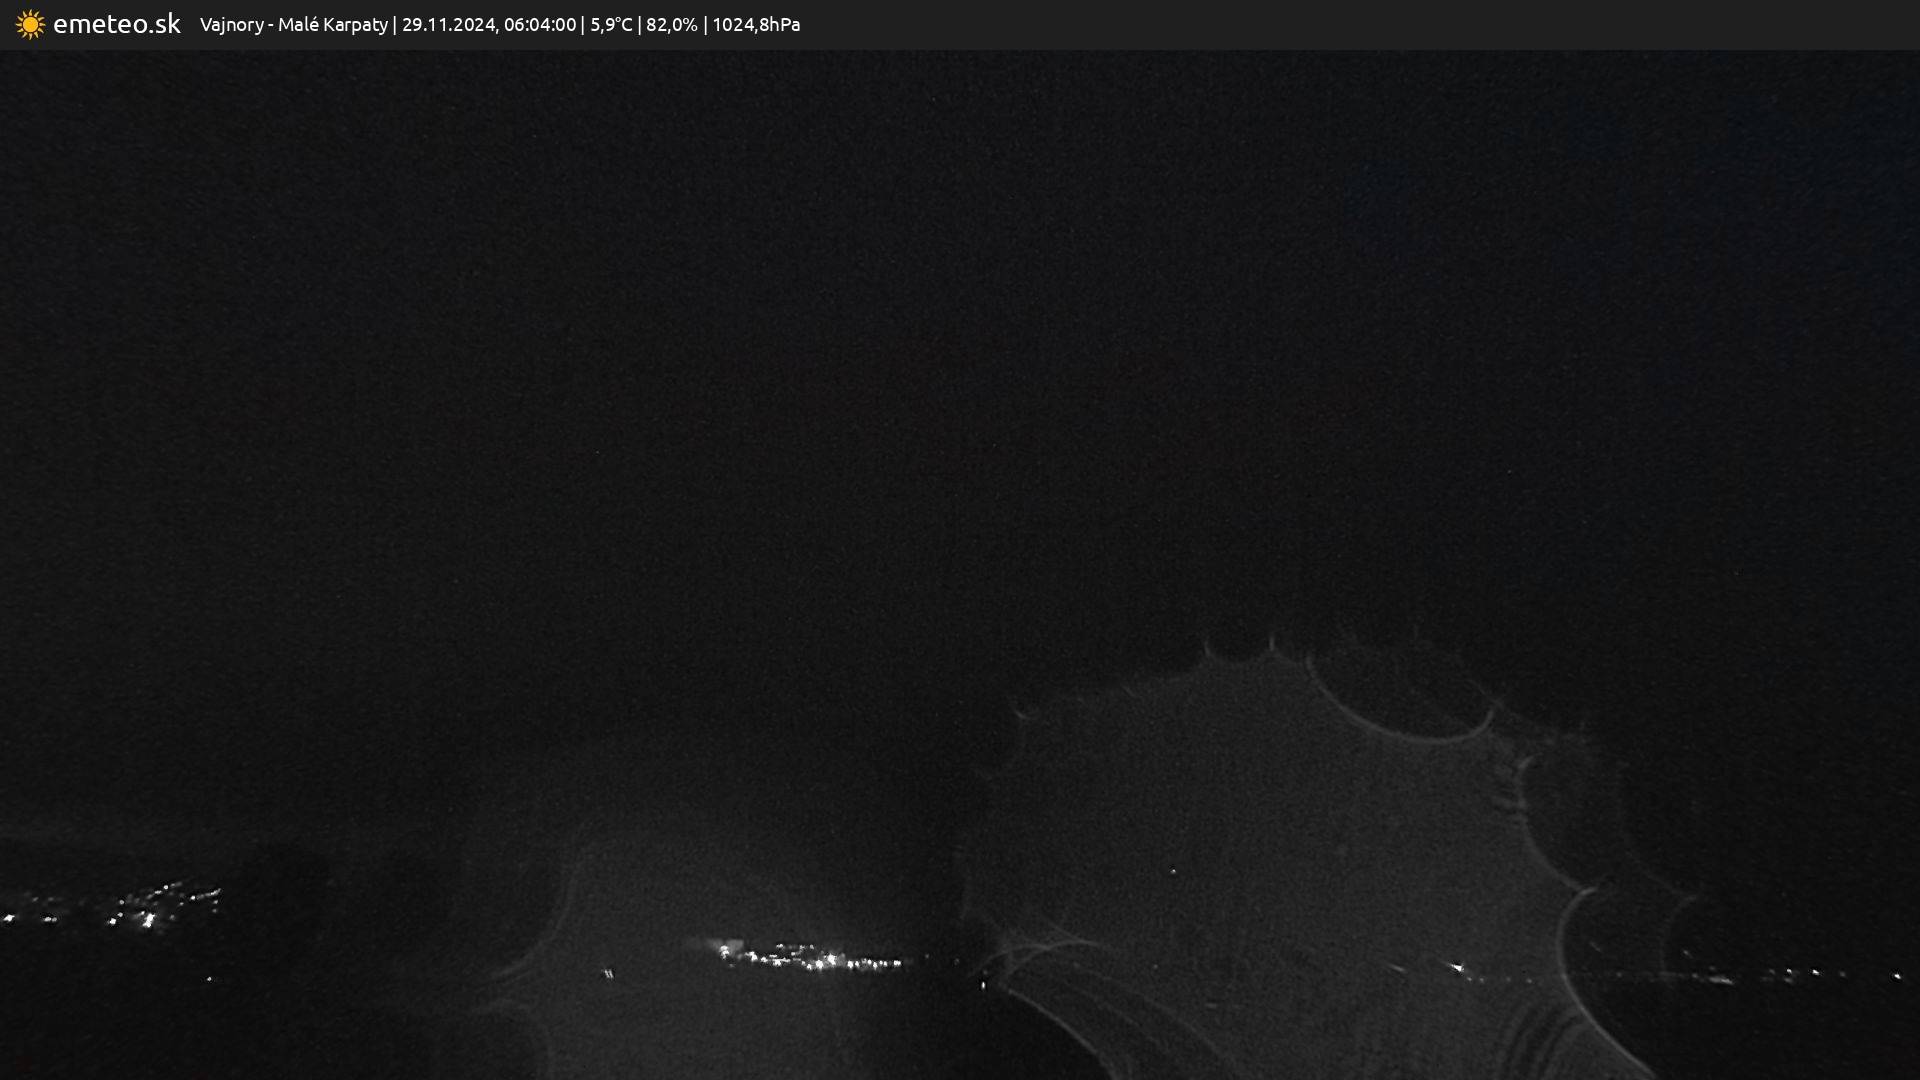
Task: Select the Vajnory - Malé Karpaty location label
Action: (293, 24)
